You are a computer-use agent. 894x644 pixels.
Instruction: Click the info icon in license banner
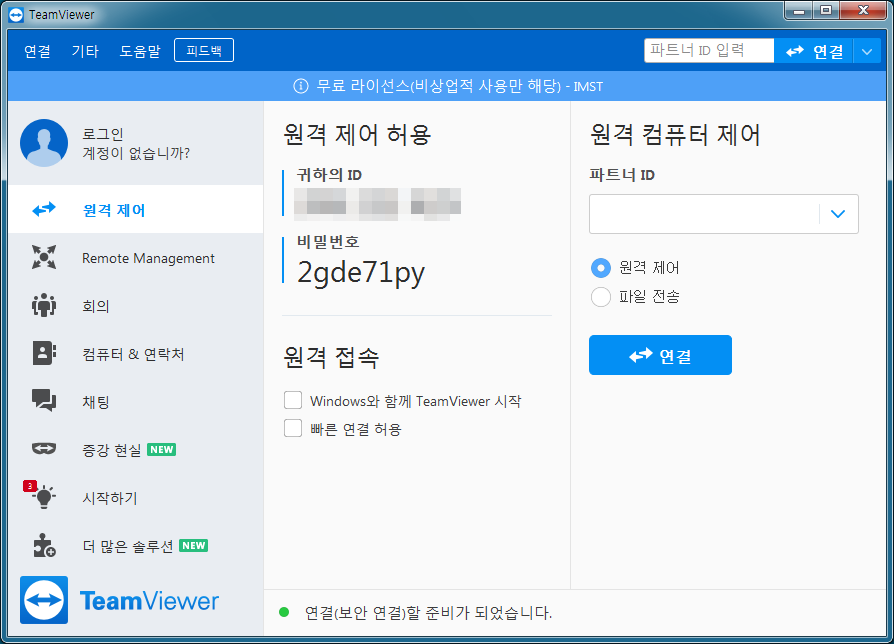tap(300, 86)
